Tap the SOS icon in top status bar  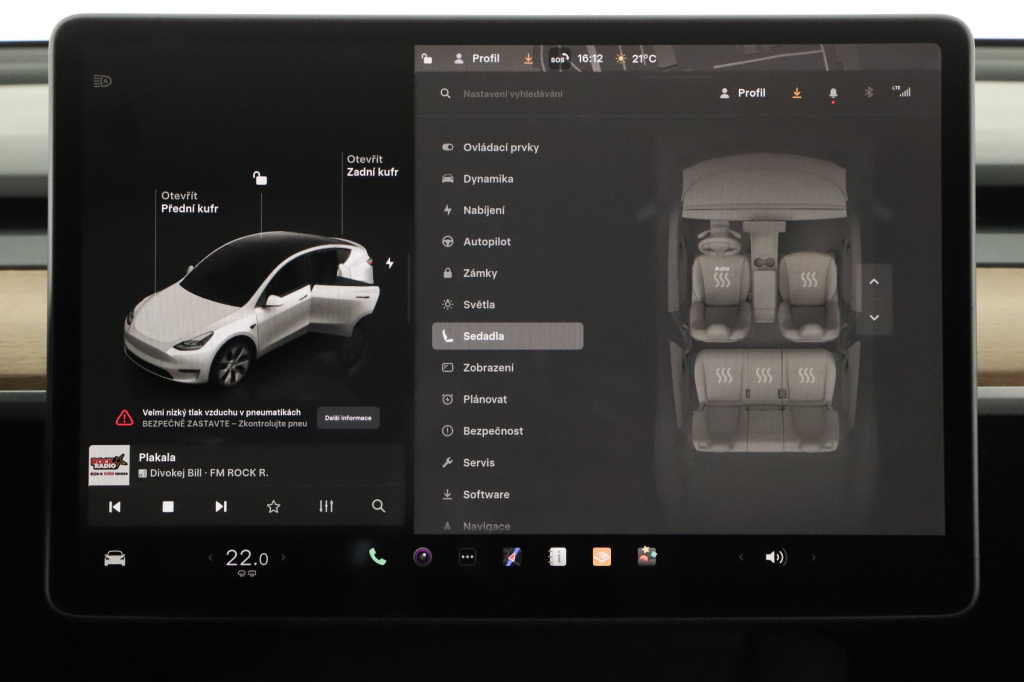pos(559,59)
